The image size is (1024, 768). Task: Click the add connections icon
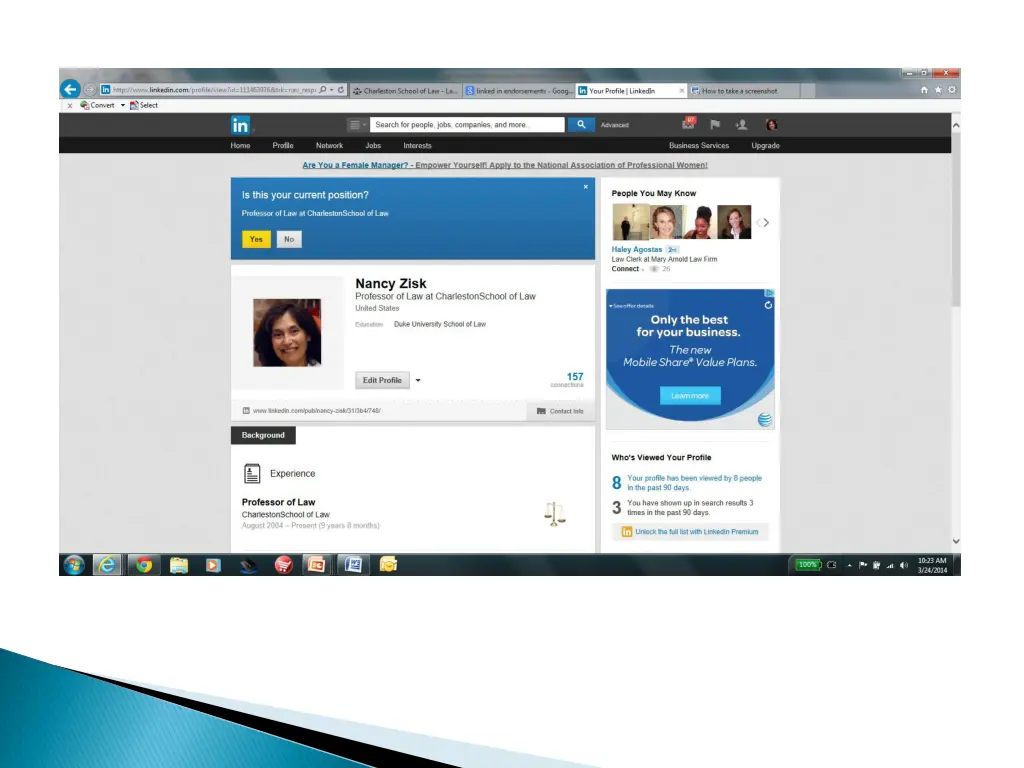pyautogui.click(x=741, y=125)
